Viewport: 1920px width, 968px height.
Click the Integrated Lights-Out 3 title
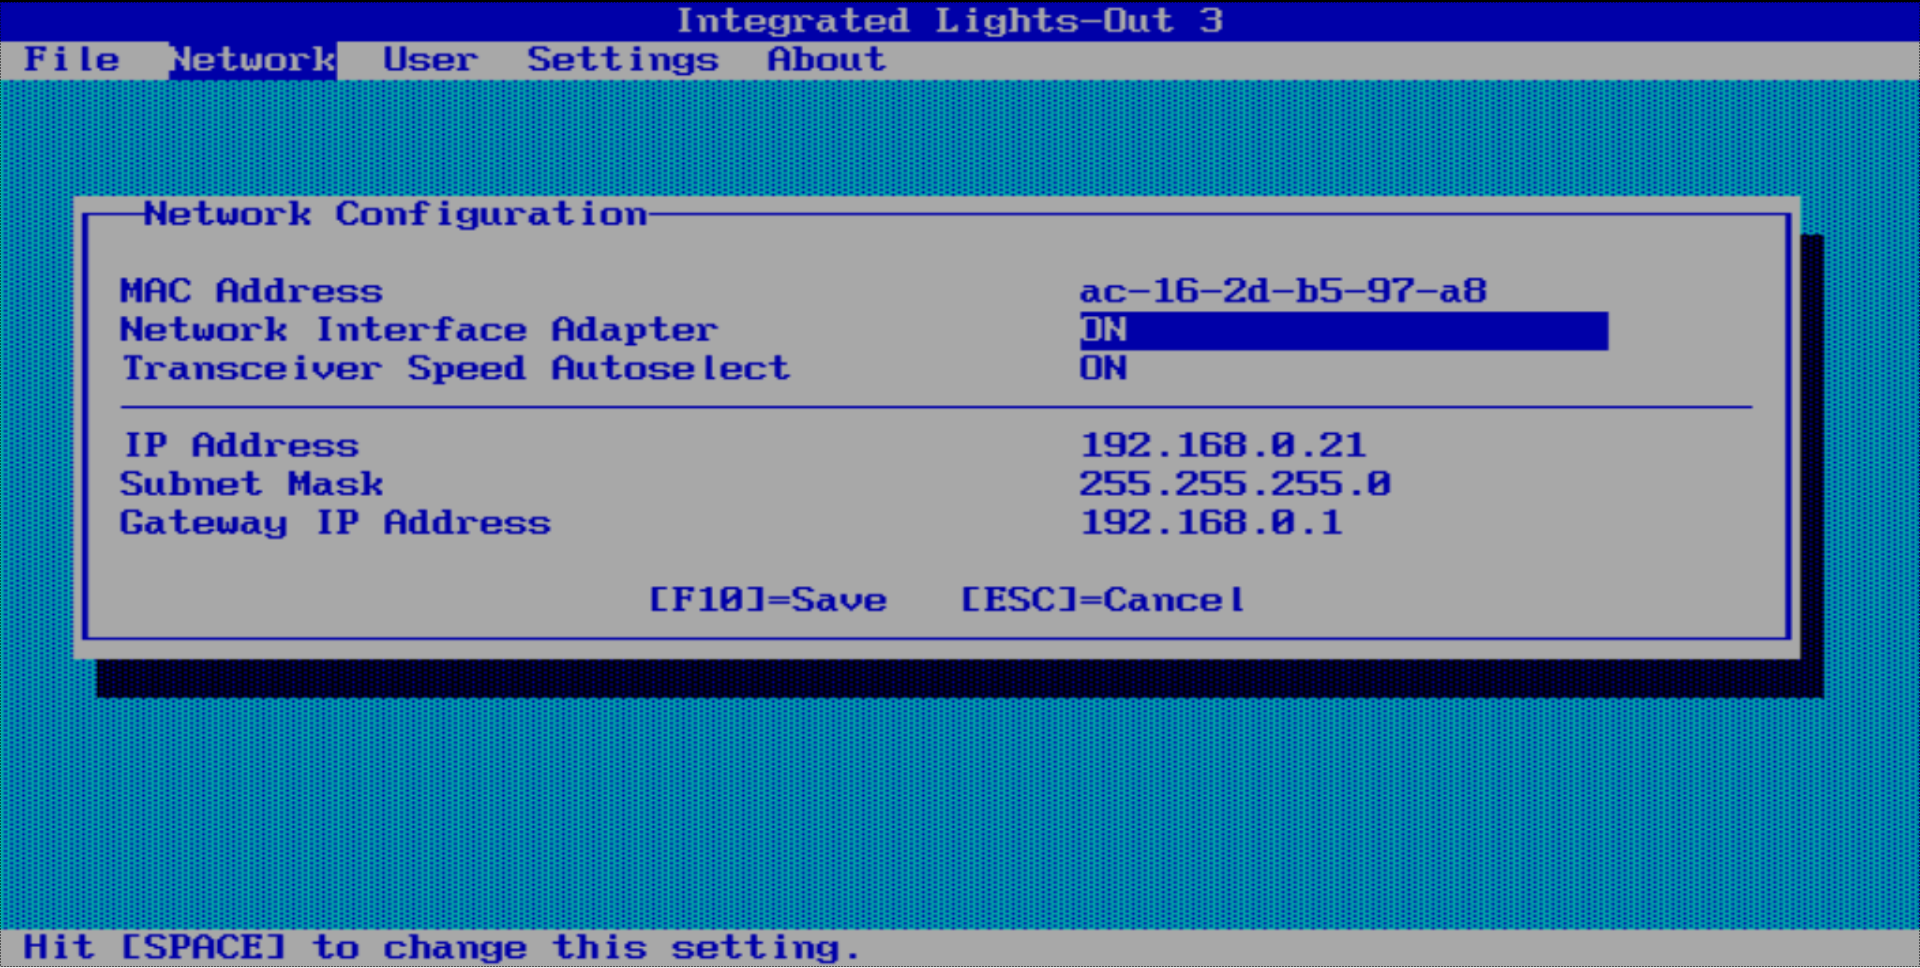(x=949, y=20)
